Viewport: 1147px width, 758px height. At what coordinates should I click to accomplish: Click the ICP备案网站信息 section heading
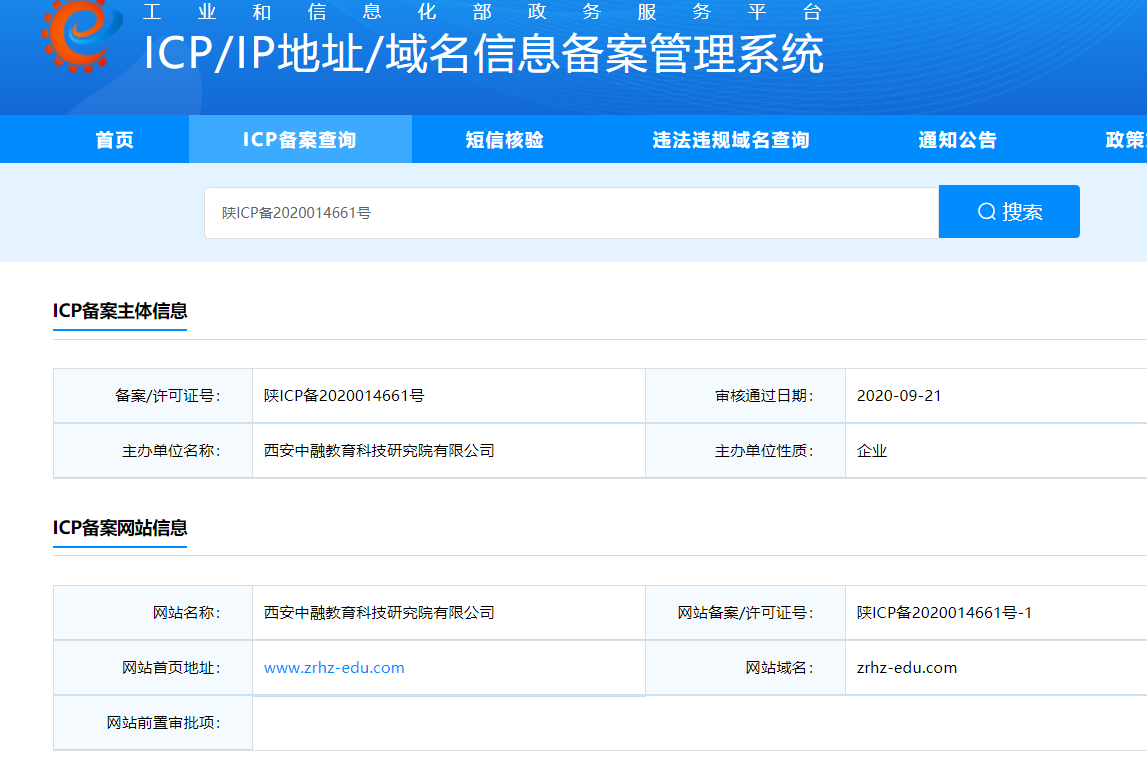(x=120, y=528)
